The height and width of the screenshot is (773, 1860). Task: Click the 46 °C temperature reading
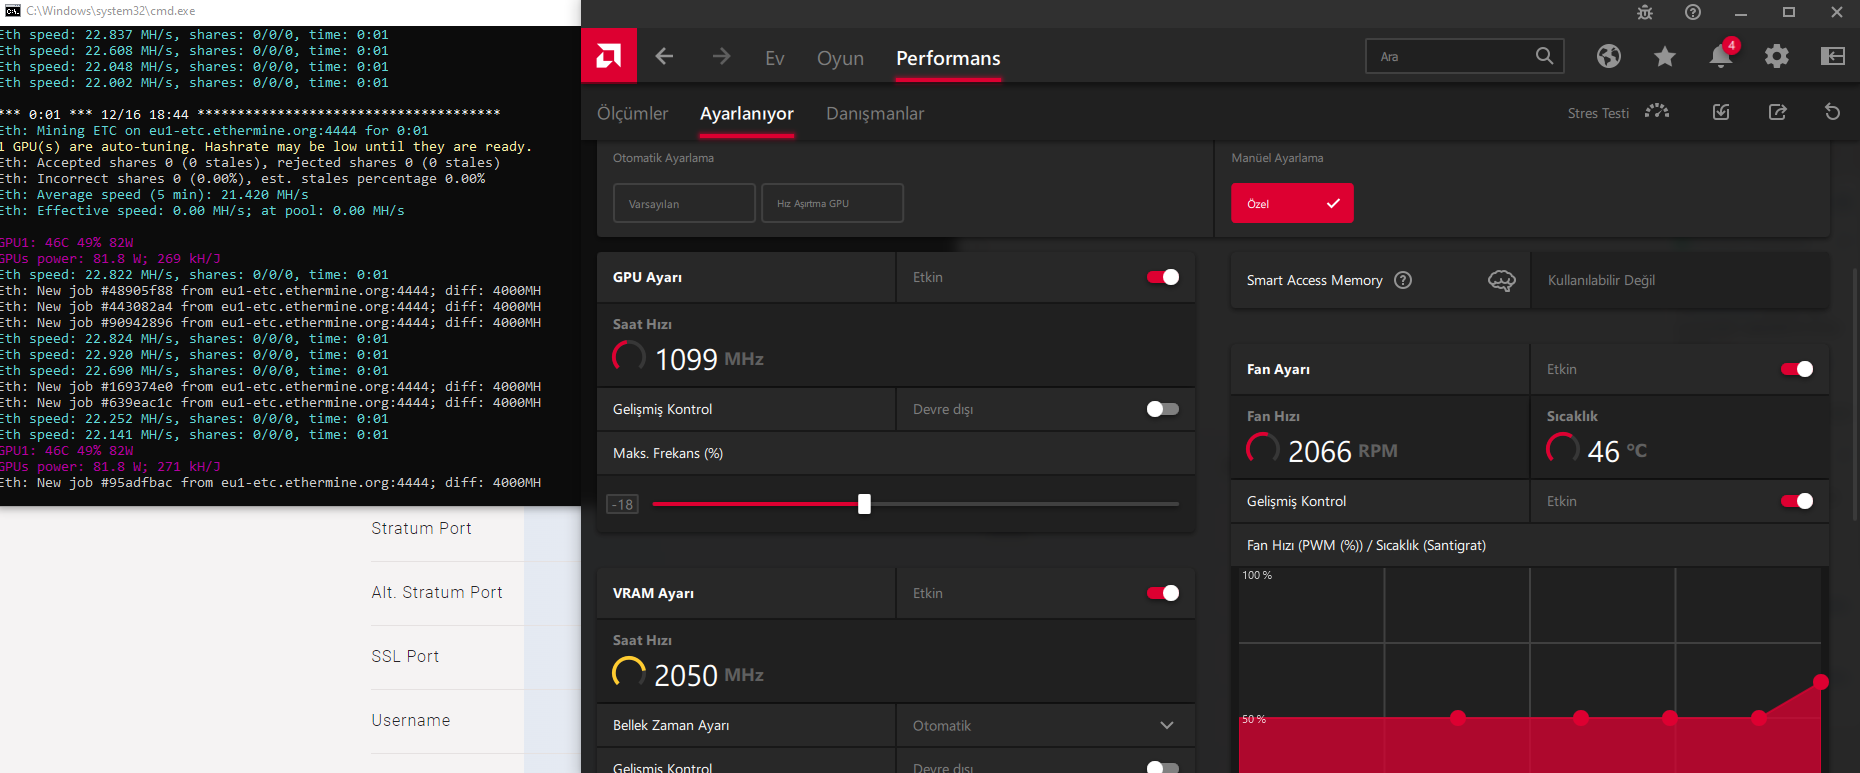pyautogui.click(x=1617, y=452)
